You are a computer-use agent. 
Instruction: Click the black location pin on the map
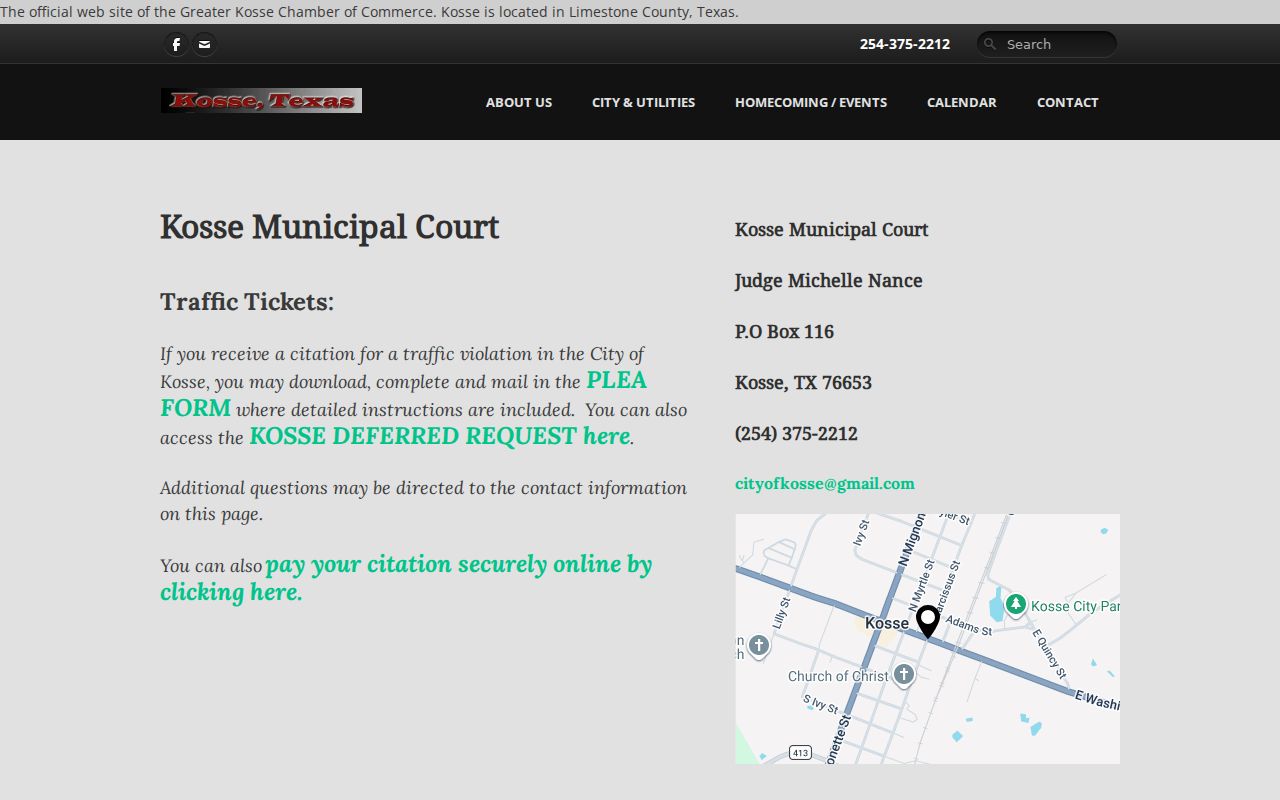tap(928, 622)
